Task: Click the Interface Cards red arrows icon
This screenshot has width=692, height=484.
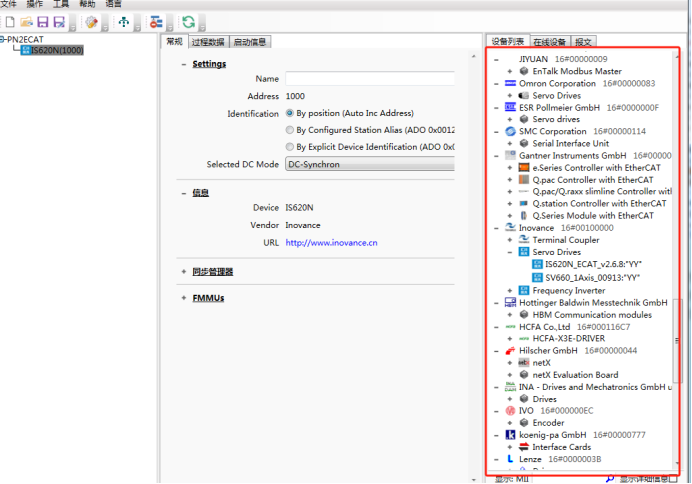Action: pyautogui.click(x=524, y=446)
